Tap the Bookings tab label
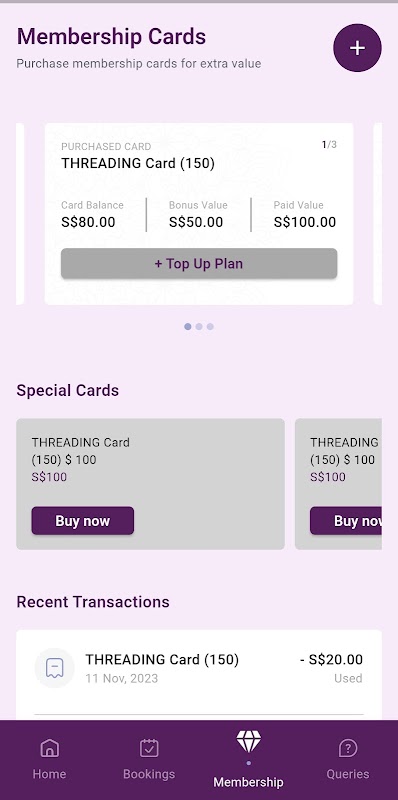398x800 pixels. 149,774
